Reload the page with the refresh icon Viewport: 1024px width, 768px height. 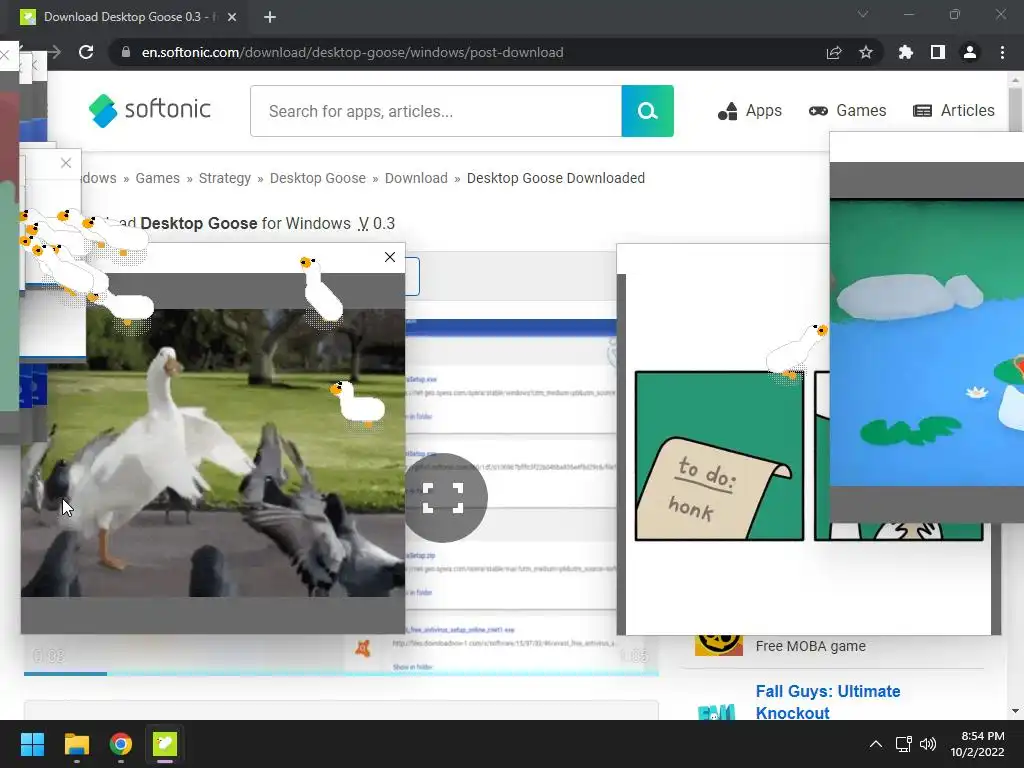86,52
